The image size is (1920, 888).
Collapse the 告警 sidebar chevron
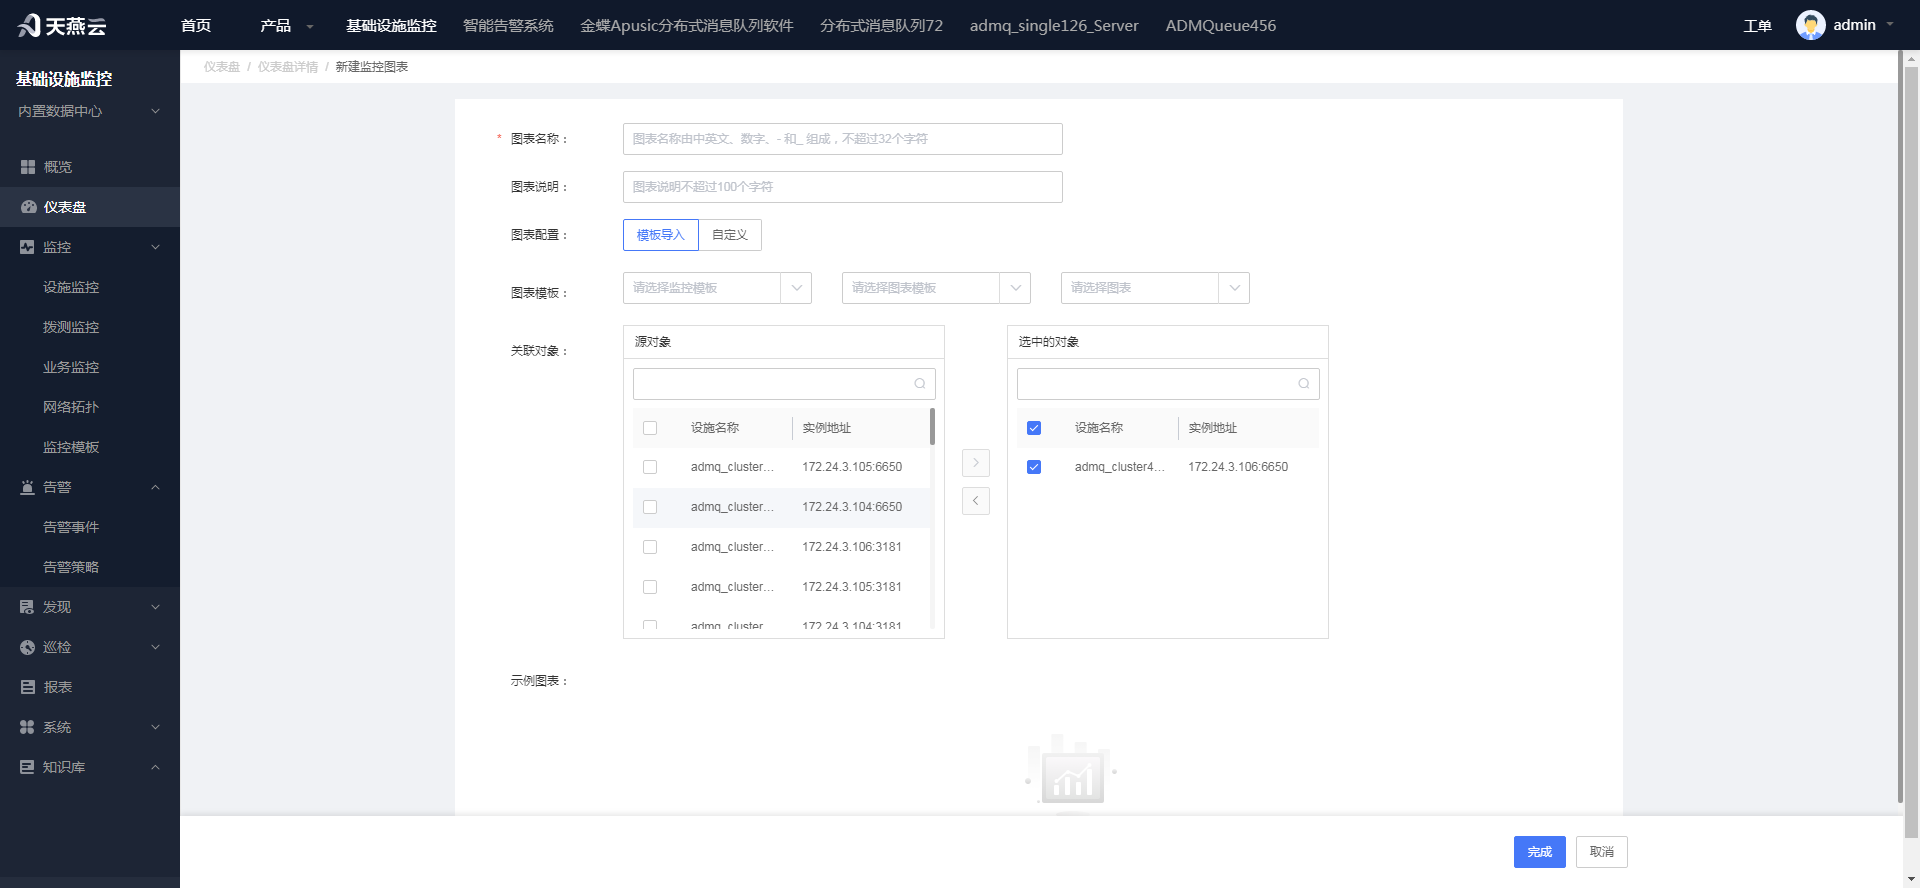(x=155, y=487)
